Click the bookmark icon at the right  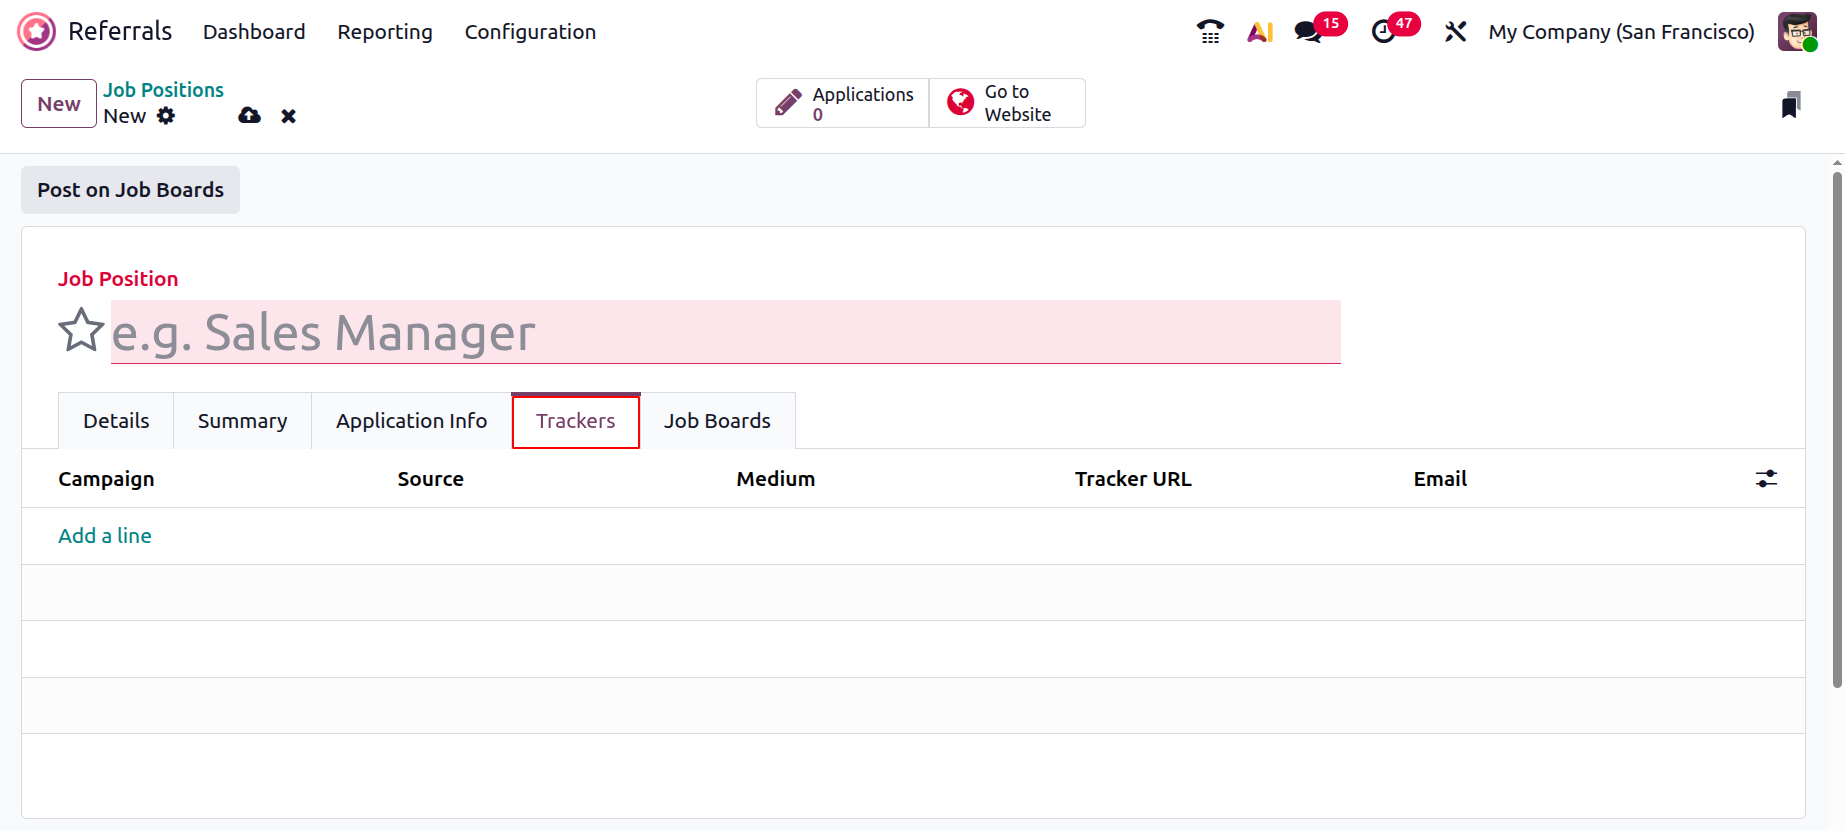1791,104
